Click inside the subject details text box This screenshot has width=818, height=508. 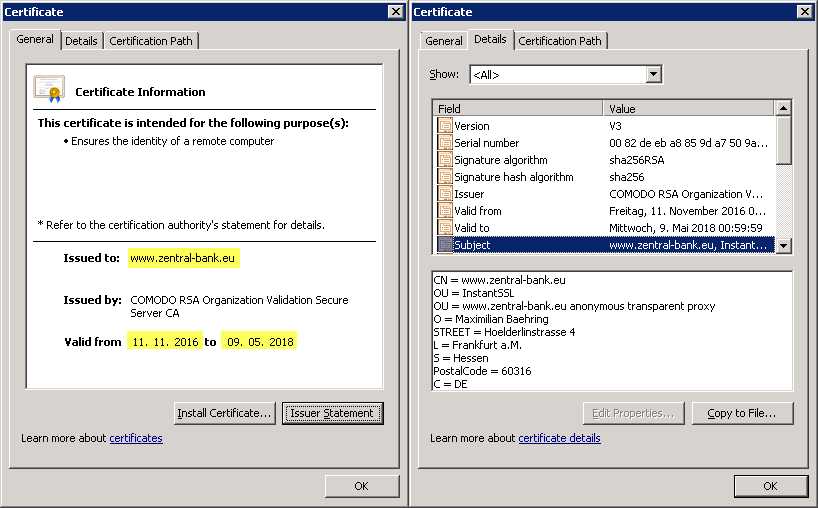(x=612, y=330)
